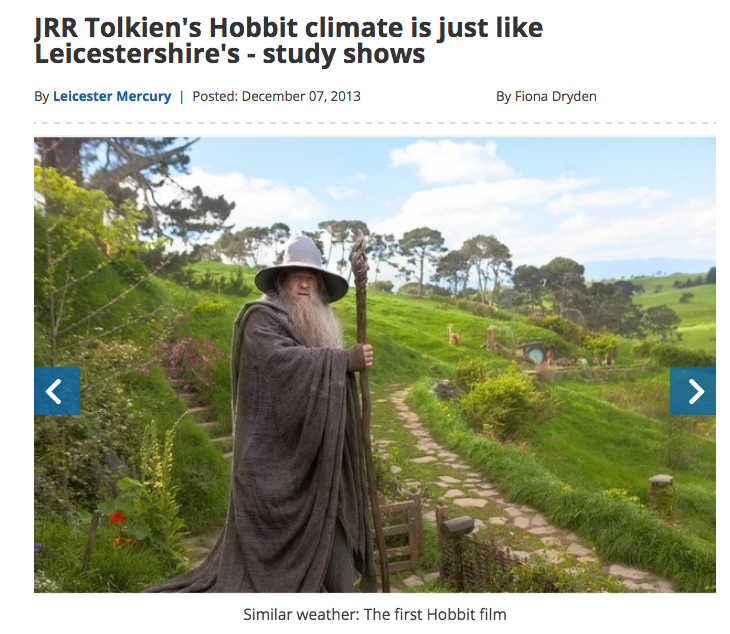Click the article headline about Hobbit climate
The image size is (730, 634).
(289, 40)
